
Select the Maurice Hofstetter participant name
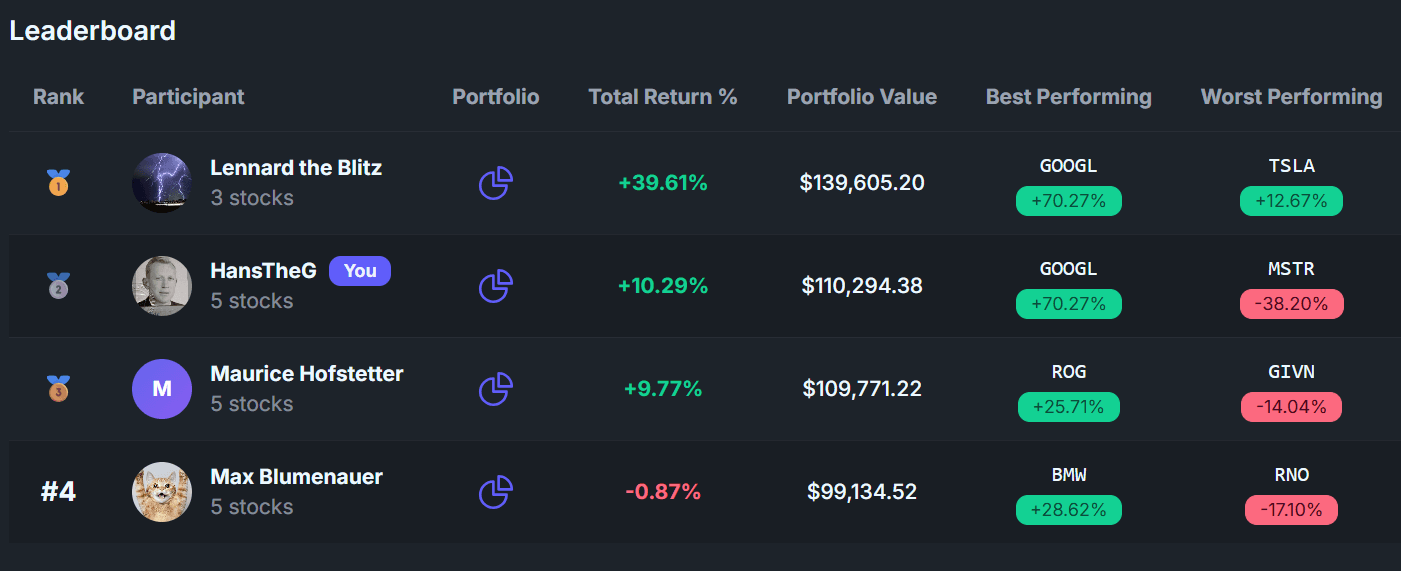pos(307,374)
